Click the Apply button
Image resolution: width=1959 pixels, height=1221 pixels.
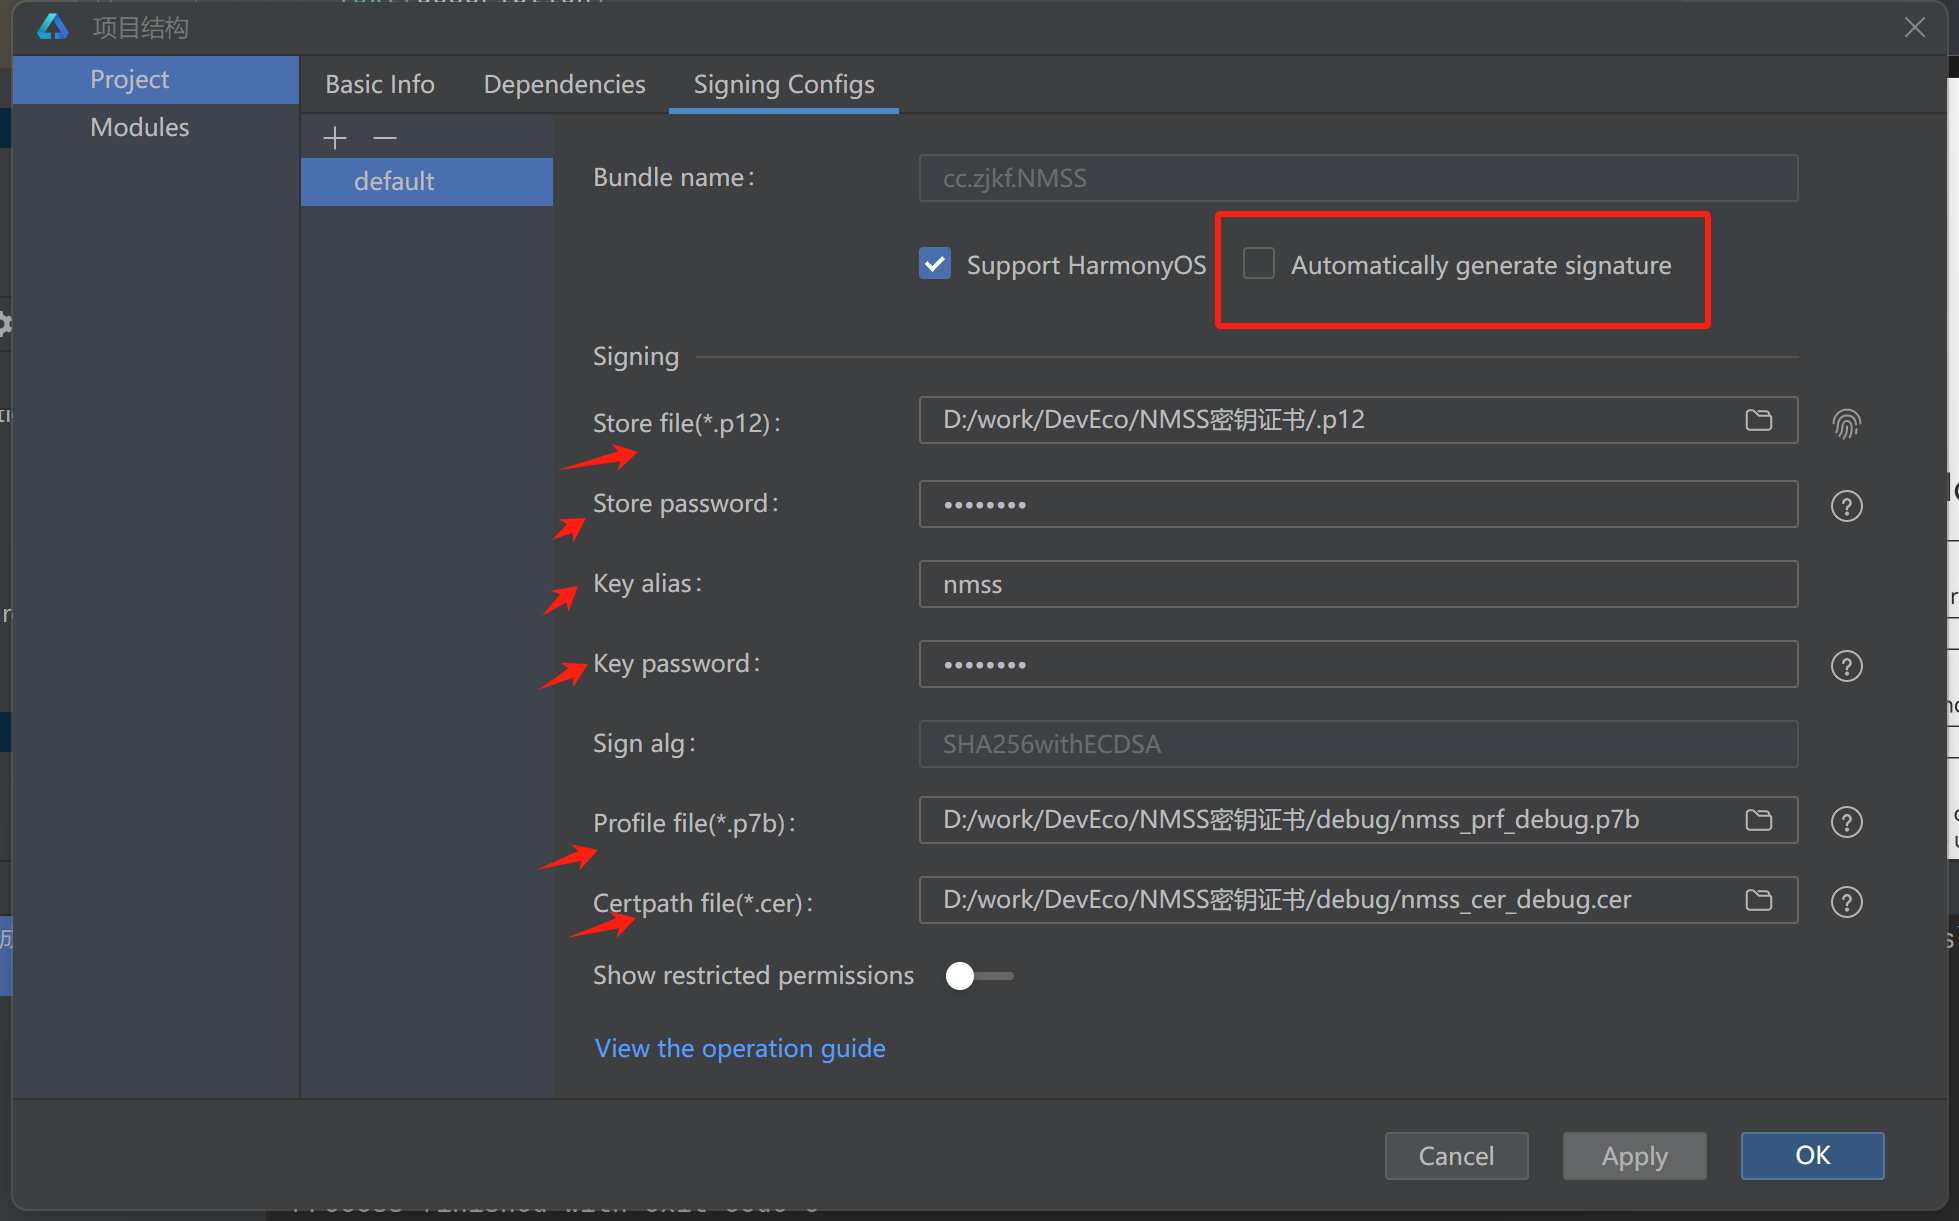coord(1634,1156)
